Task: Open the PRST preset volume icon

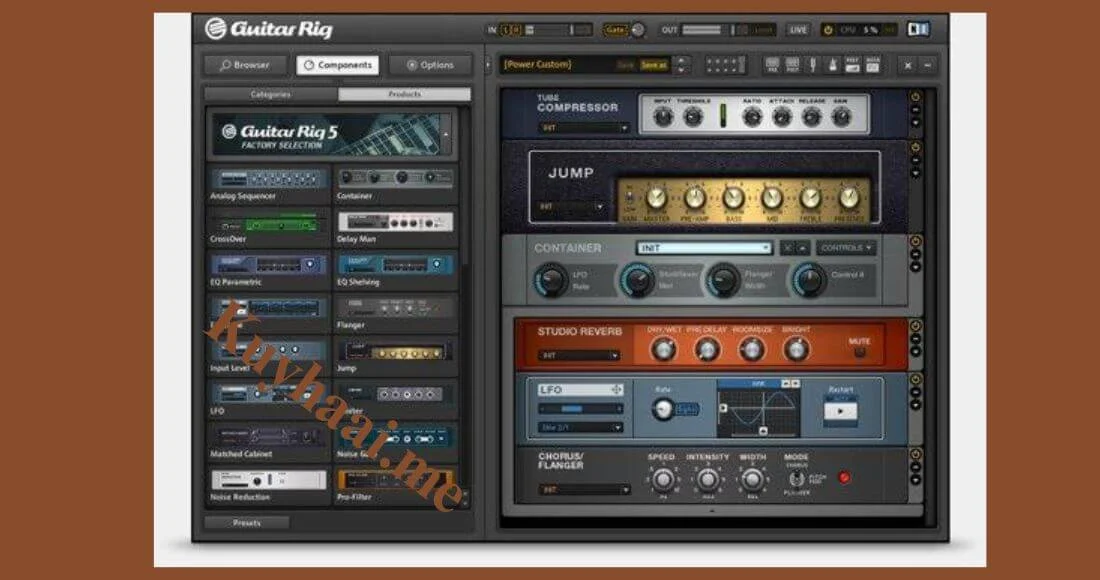Action: pos(852,65)
